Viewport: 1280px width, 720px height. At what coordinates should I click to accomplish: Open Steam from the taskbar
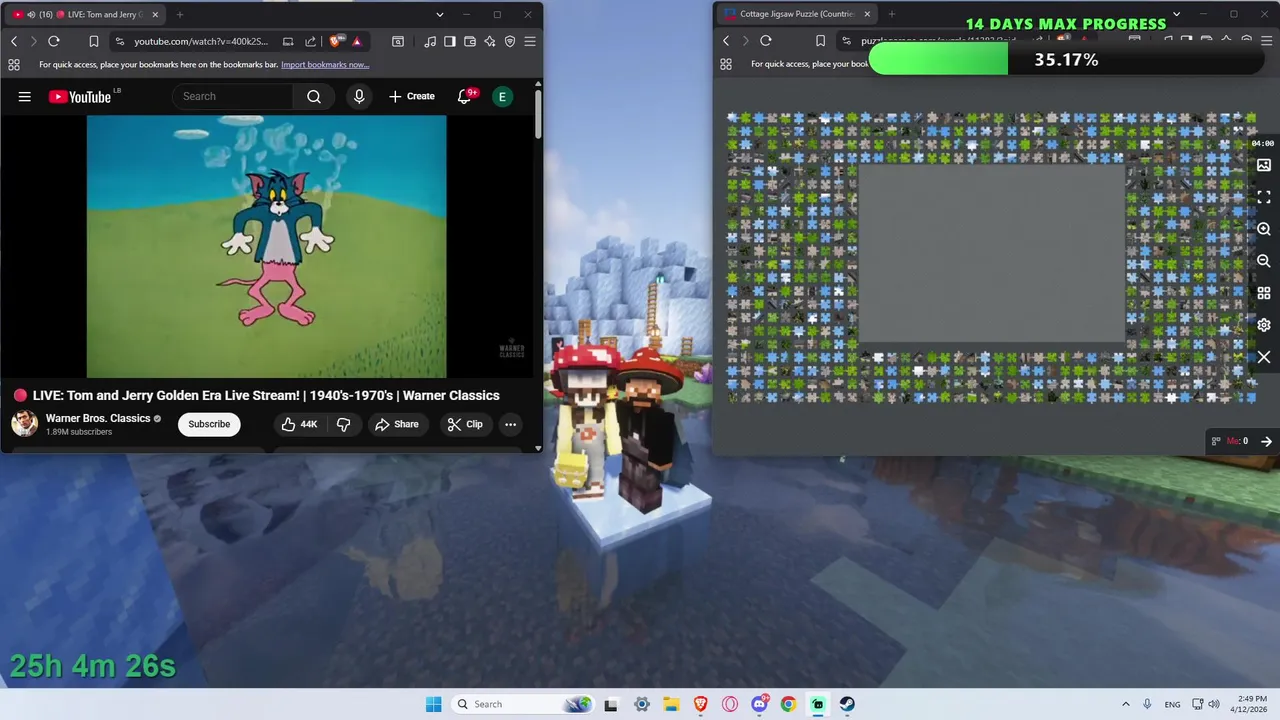847,704
